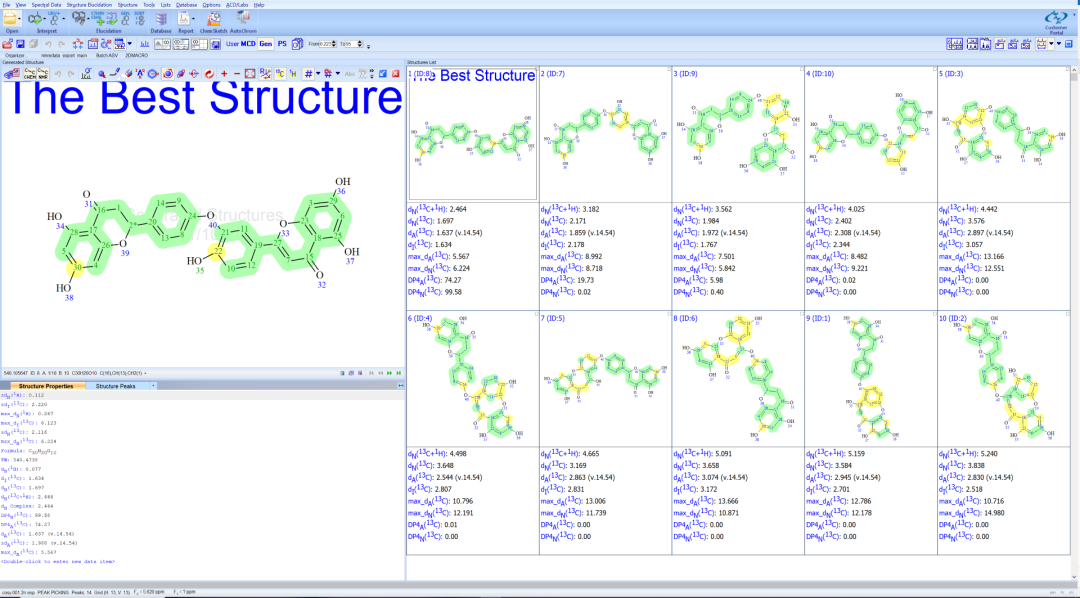1080x598 pixels.
Task: Expand the Open button dropdown arrow
Action: click(21, 19)
